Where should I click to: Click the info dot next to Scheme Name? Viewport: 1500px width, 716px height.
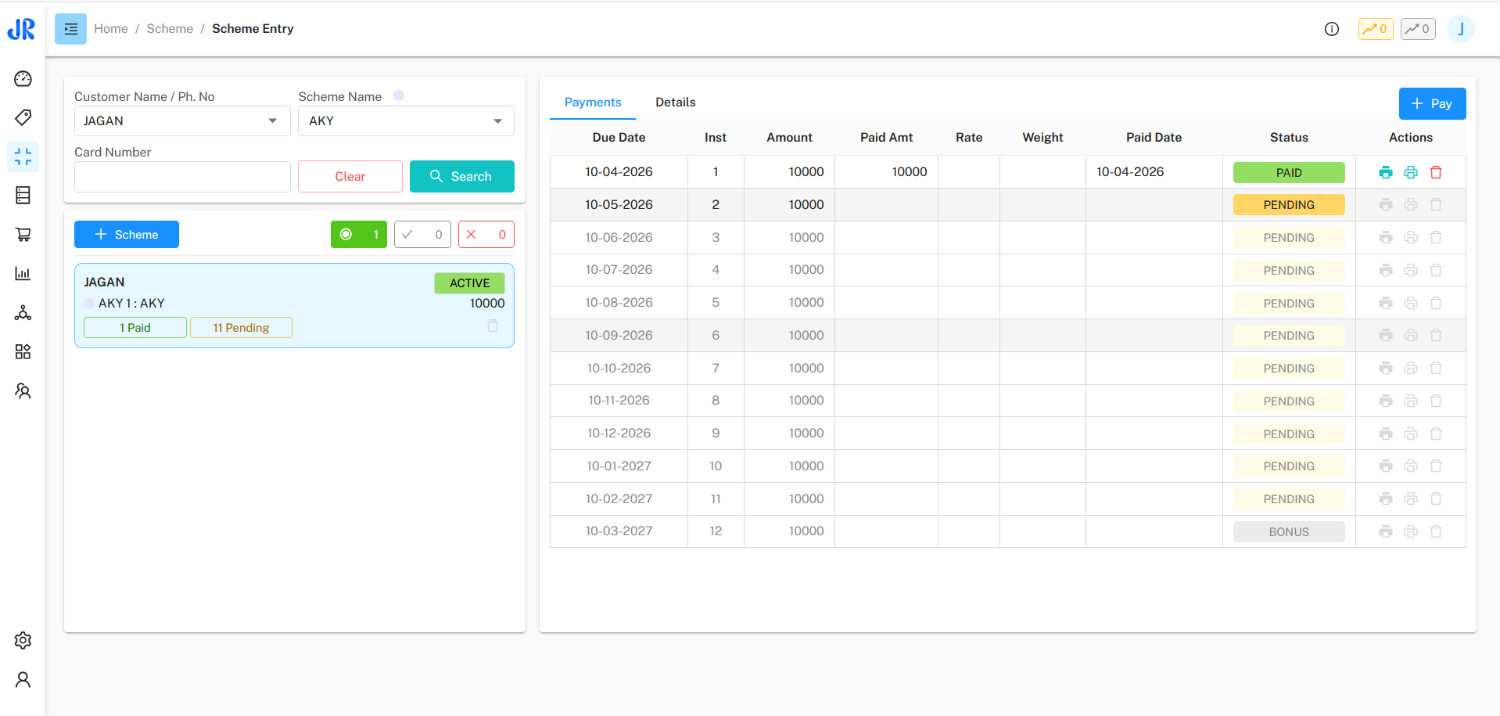399,96
